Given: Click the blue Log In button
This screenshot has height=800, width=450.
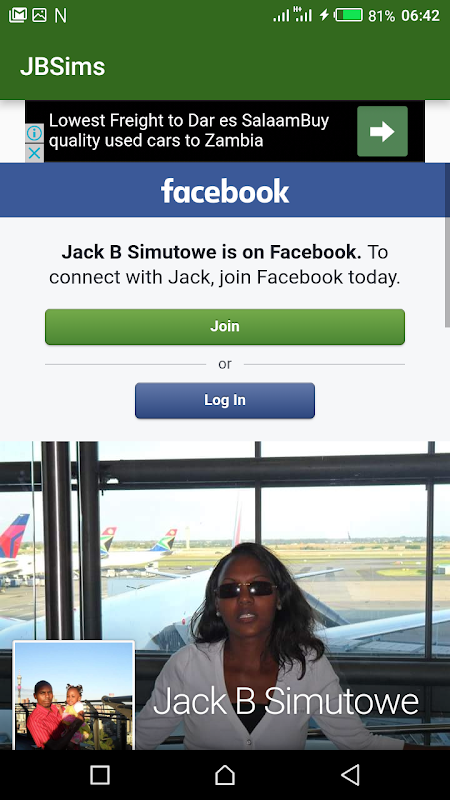Looking at the screenshot, I should coord(225,401).
